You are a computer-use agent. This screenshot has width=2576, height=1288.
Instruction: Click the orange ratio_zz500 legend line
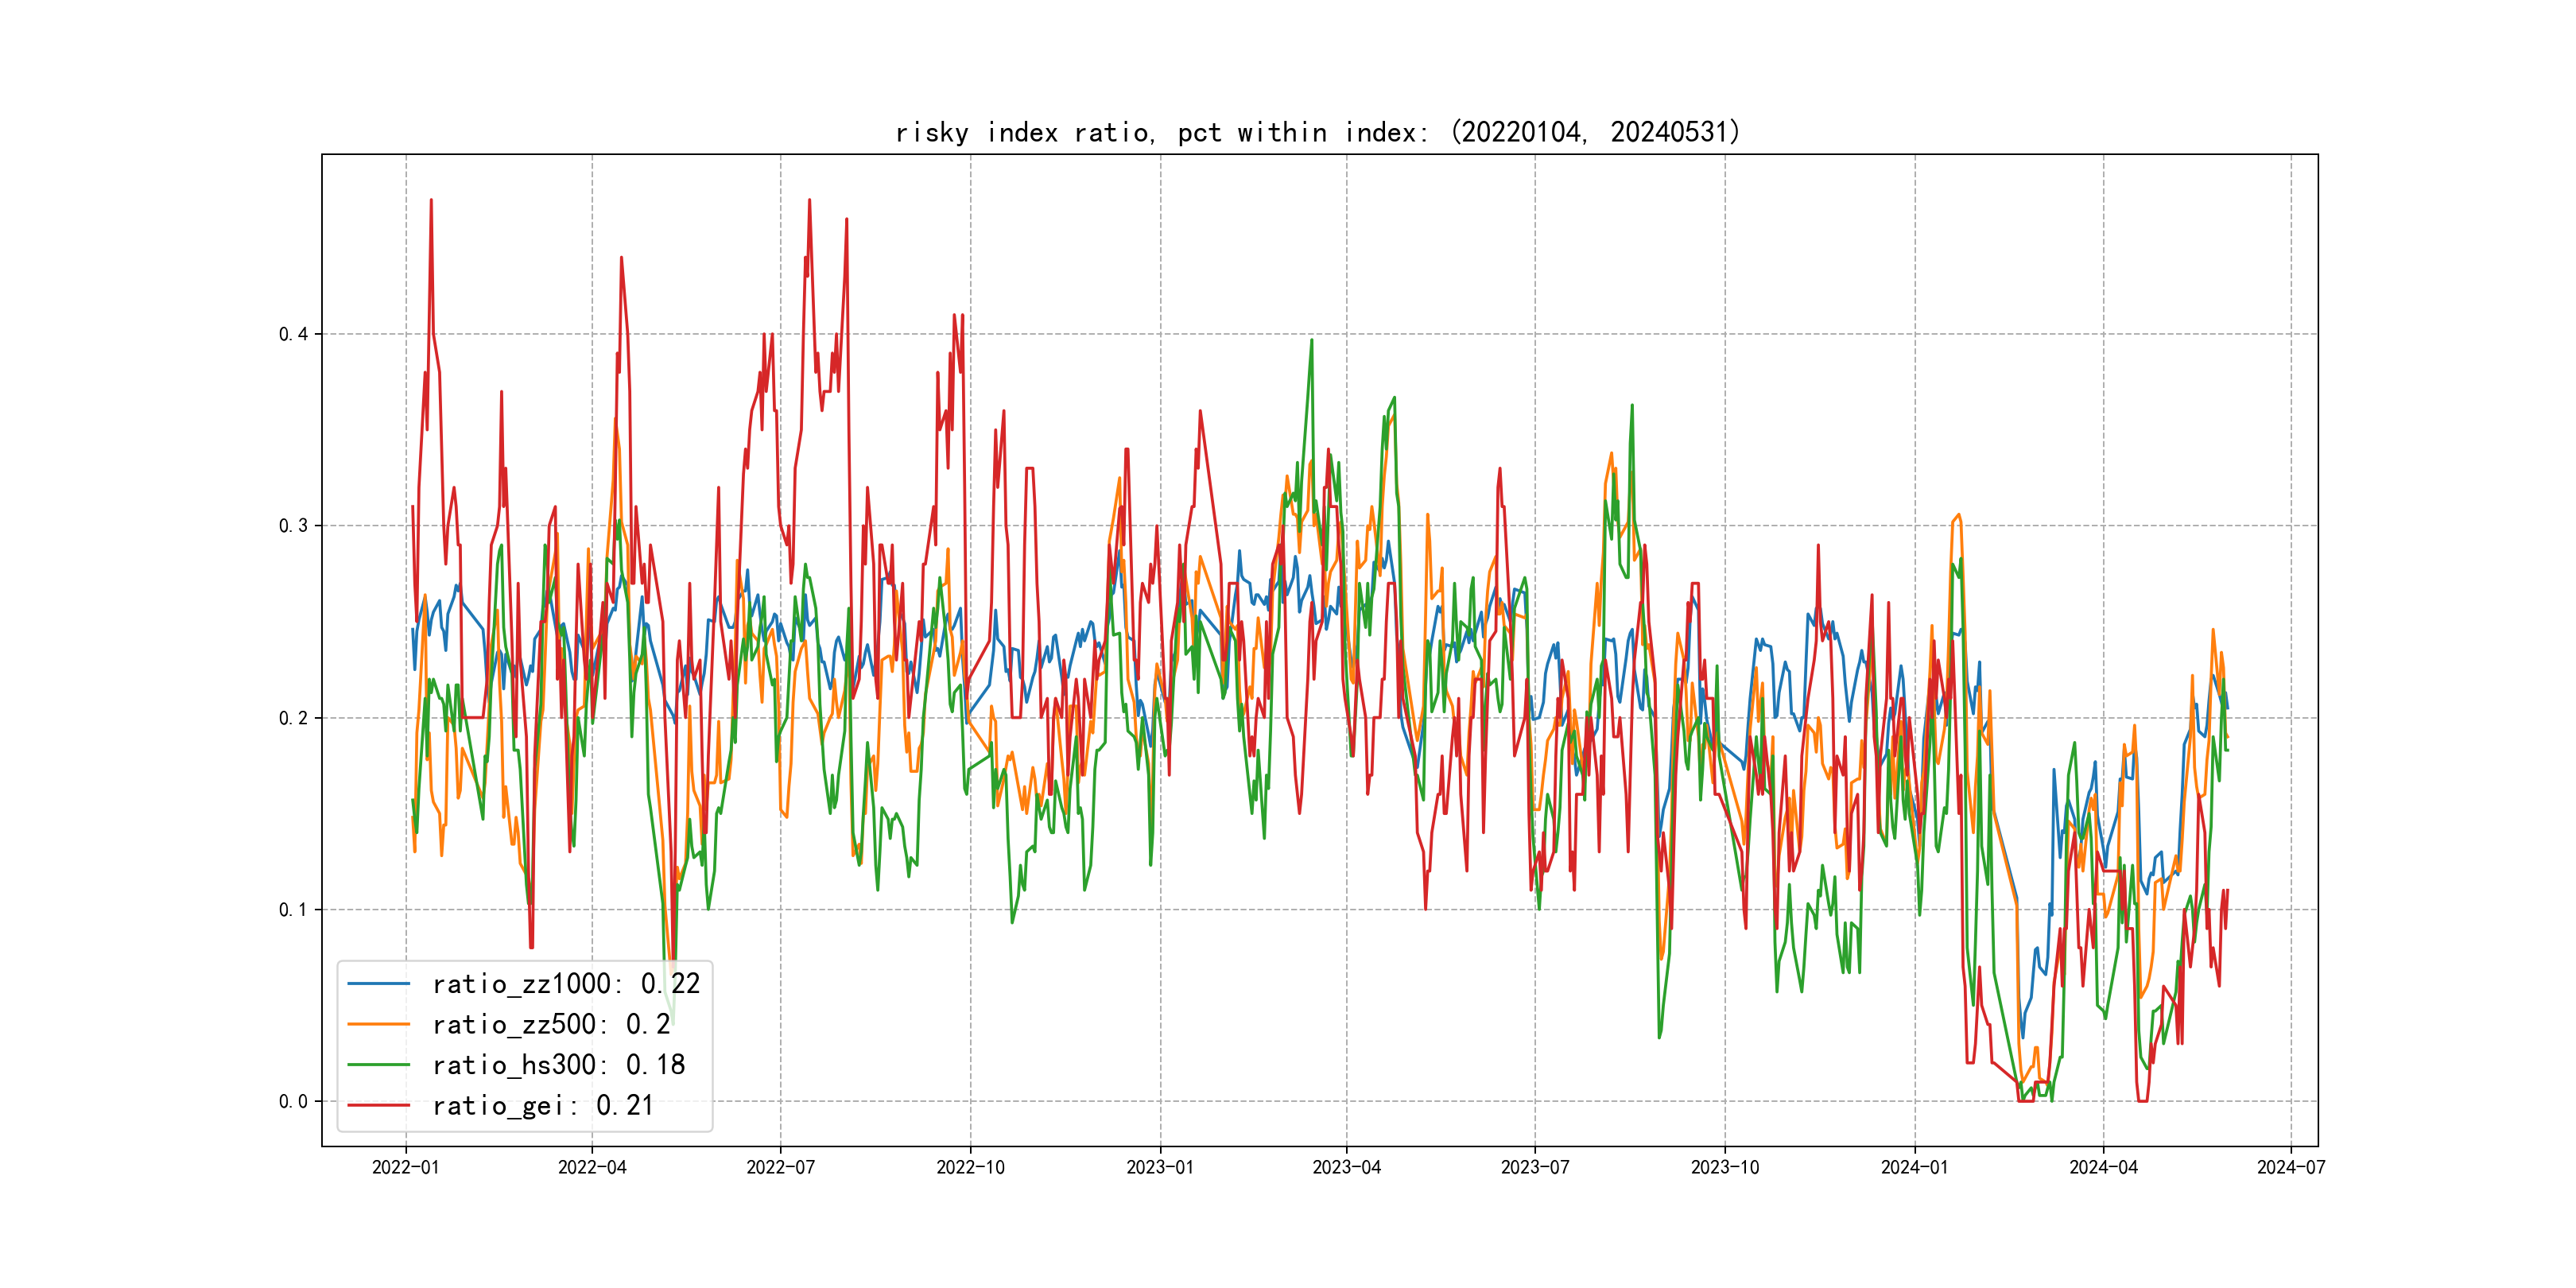pyautogui.click(x=378, y=1024)
